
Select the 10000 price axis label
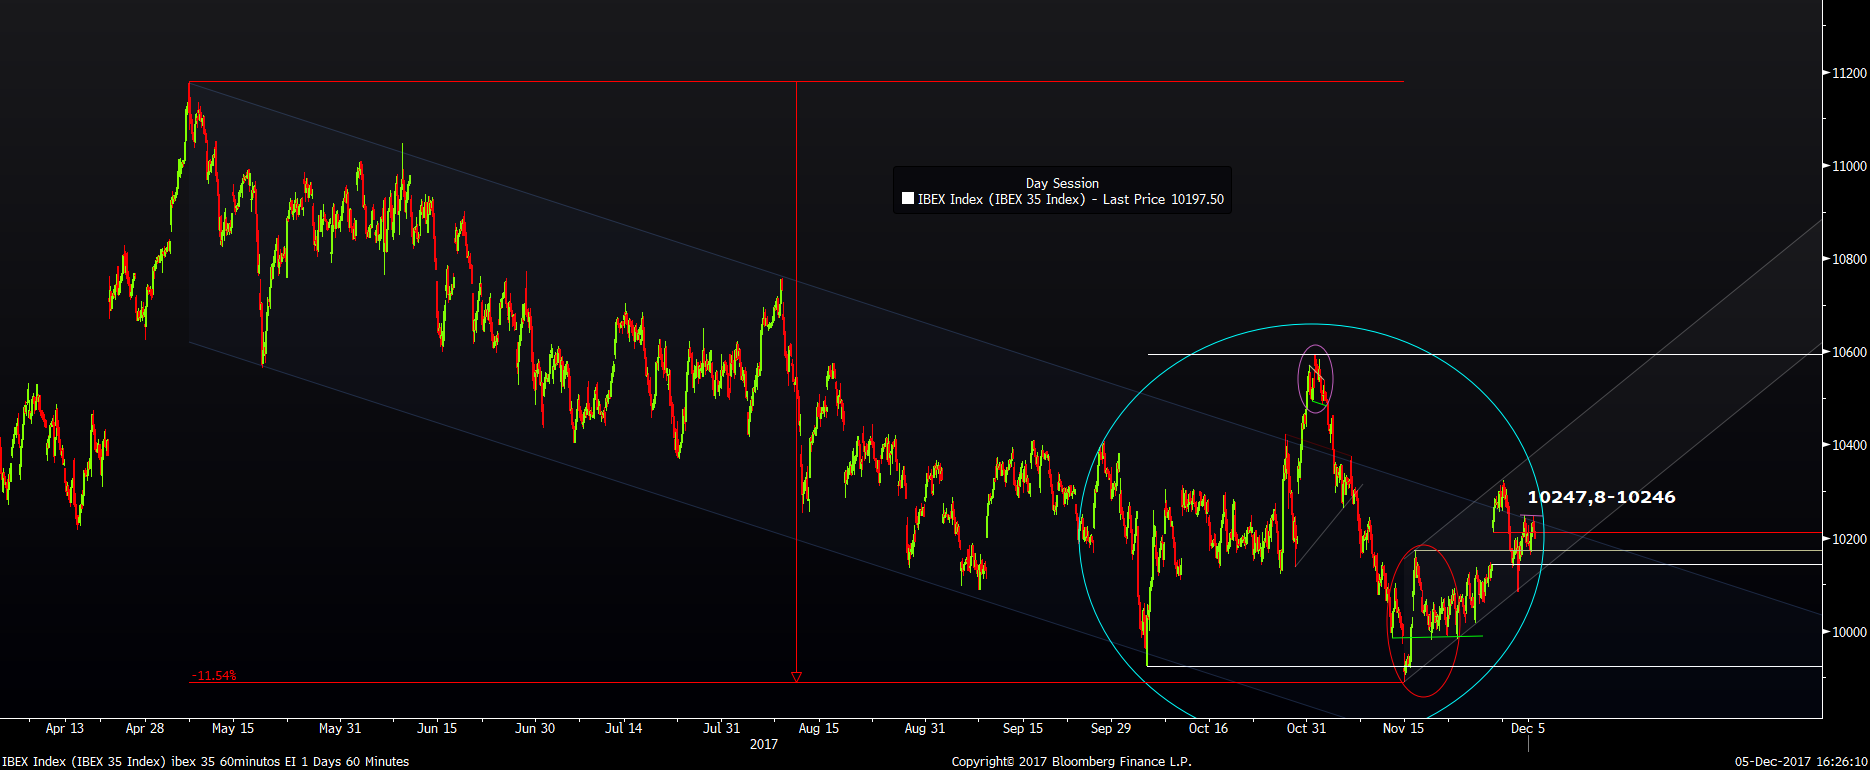[x=1849, y=632]
